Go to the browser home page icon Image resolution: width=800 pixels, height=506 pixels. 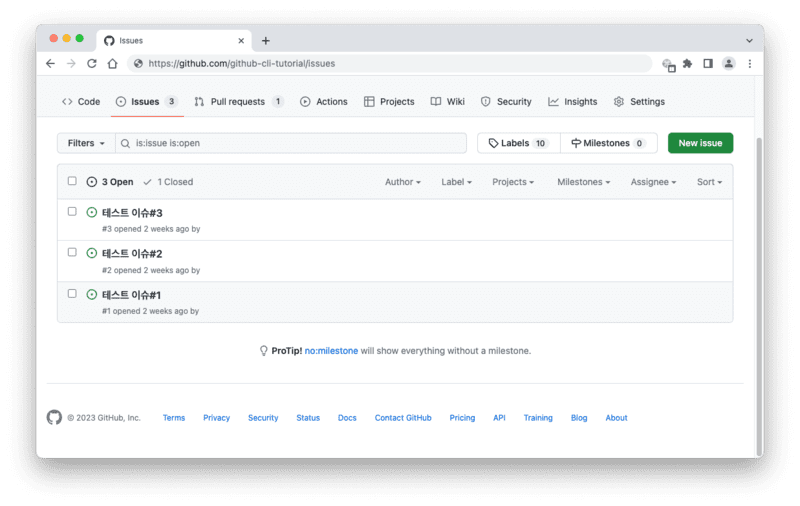tap(113, 63)
